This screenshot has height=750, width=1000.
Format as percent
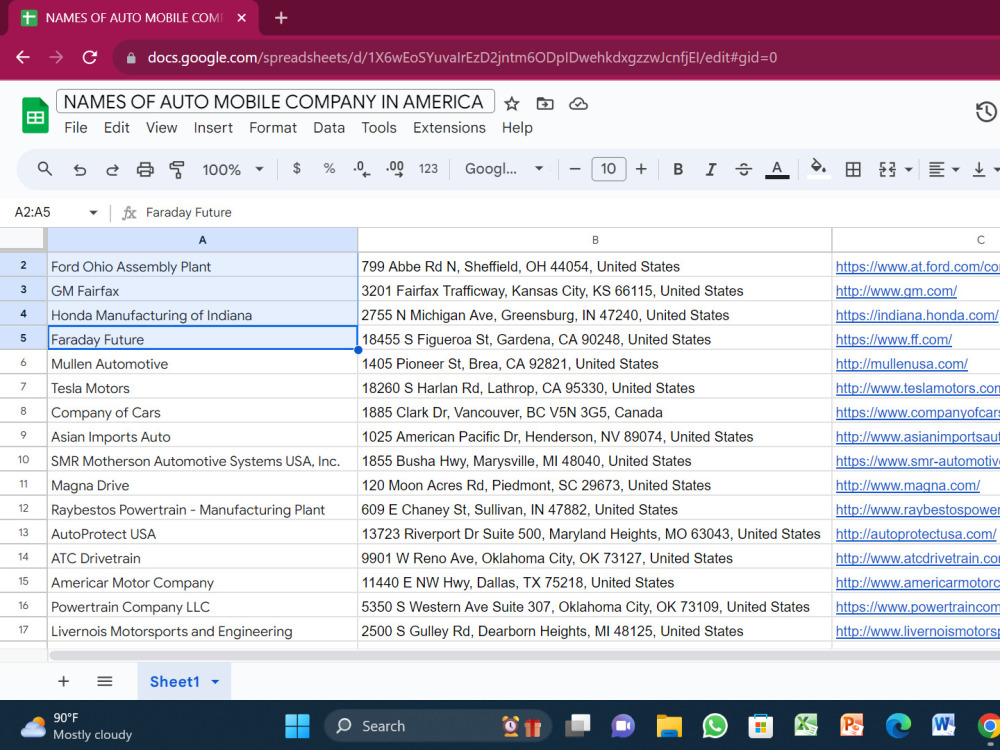point(329,169)
